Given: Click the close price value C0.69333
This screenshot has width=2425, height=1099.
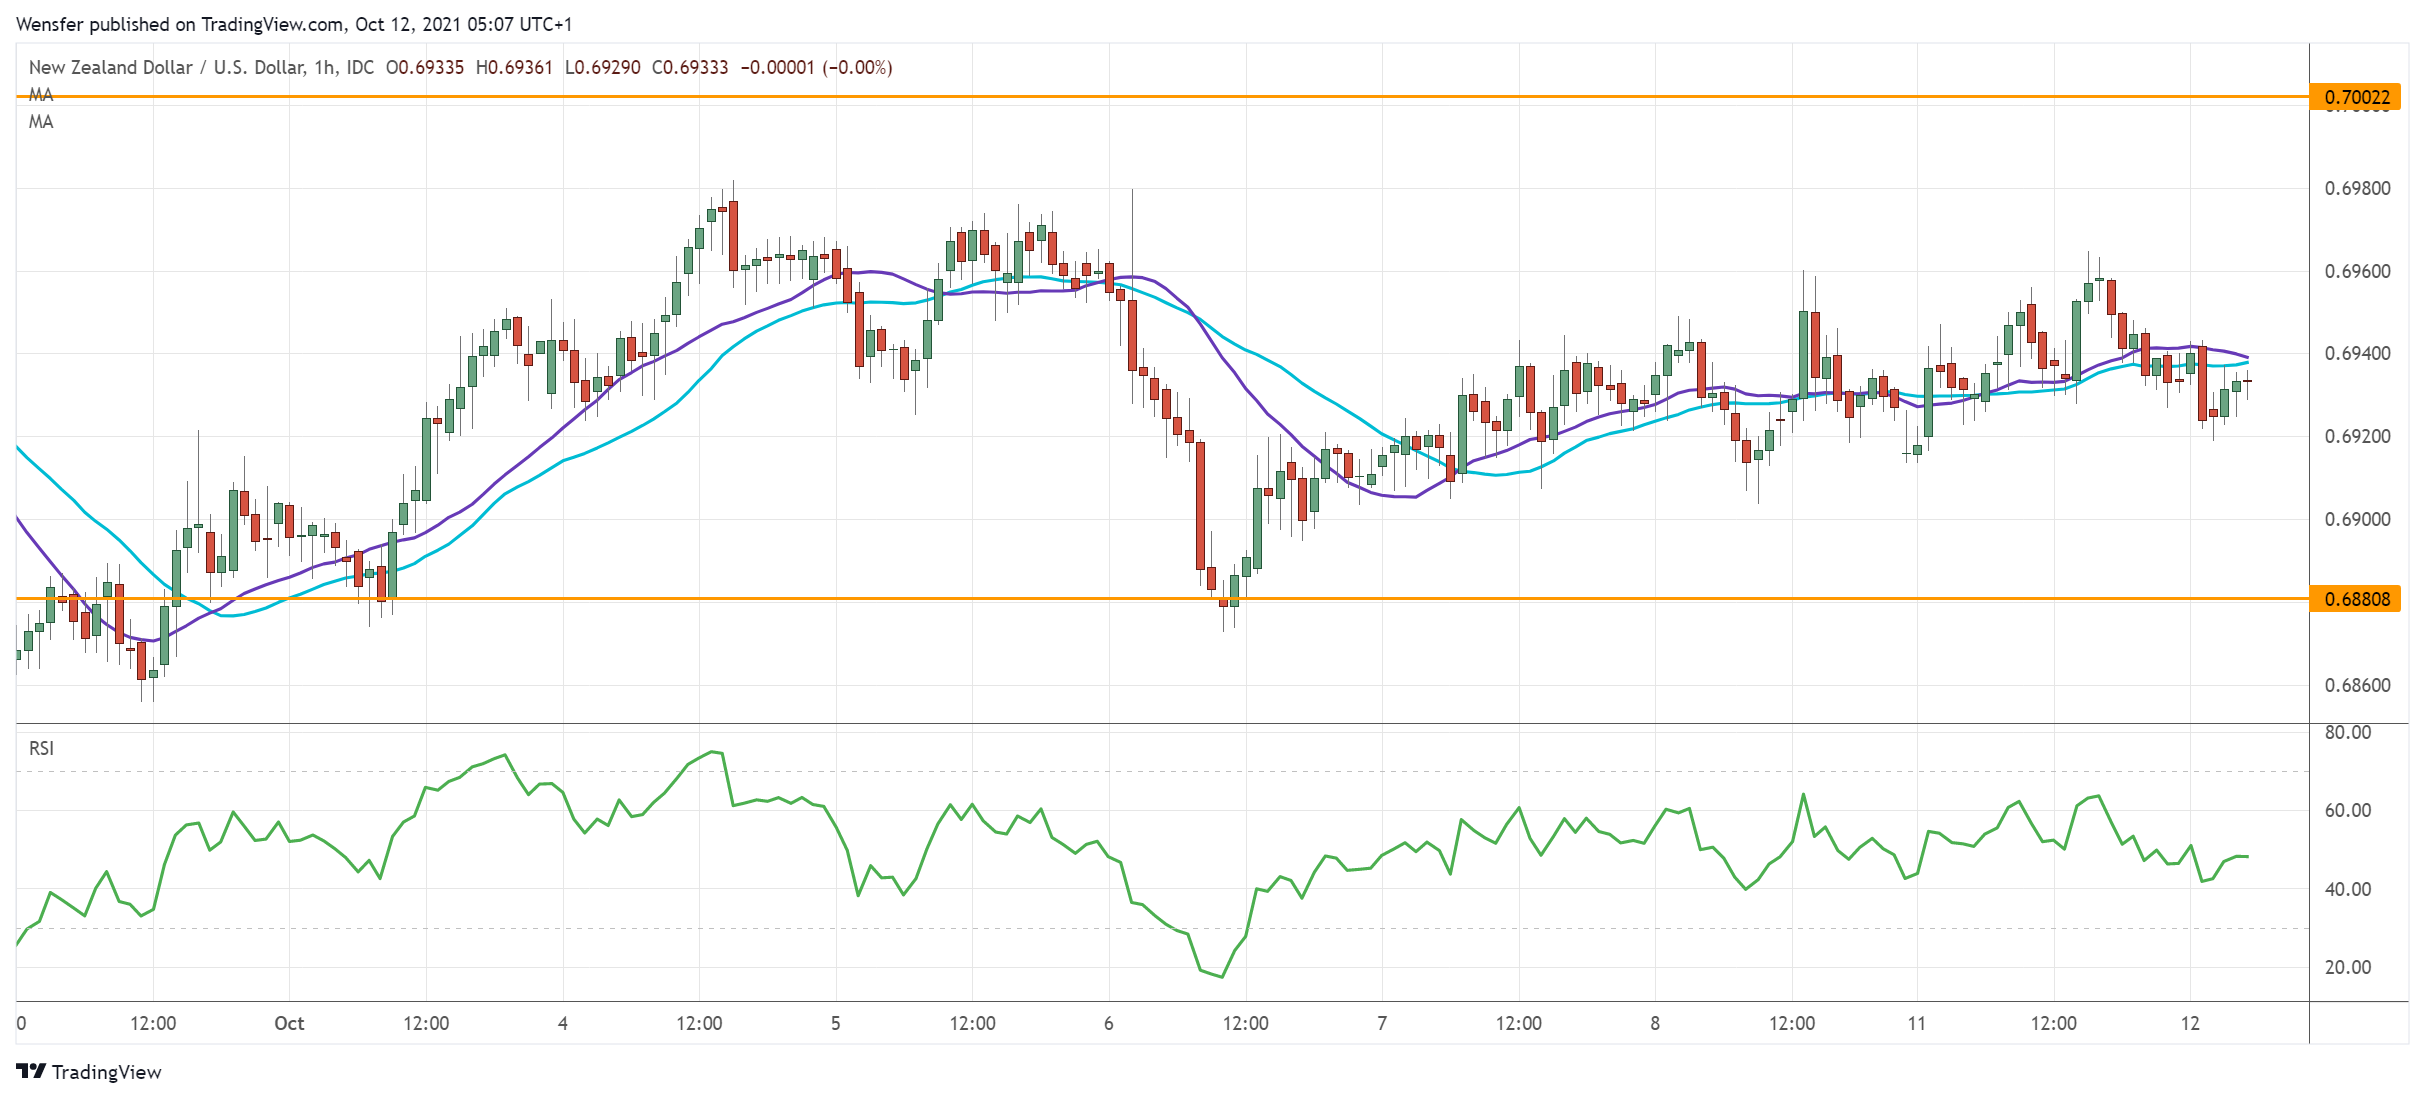Looking at the screenshot, I should [691, 67].
